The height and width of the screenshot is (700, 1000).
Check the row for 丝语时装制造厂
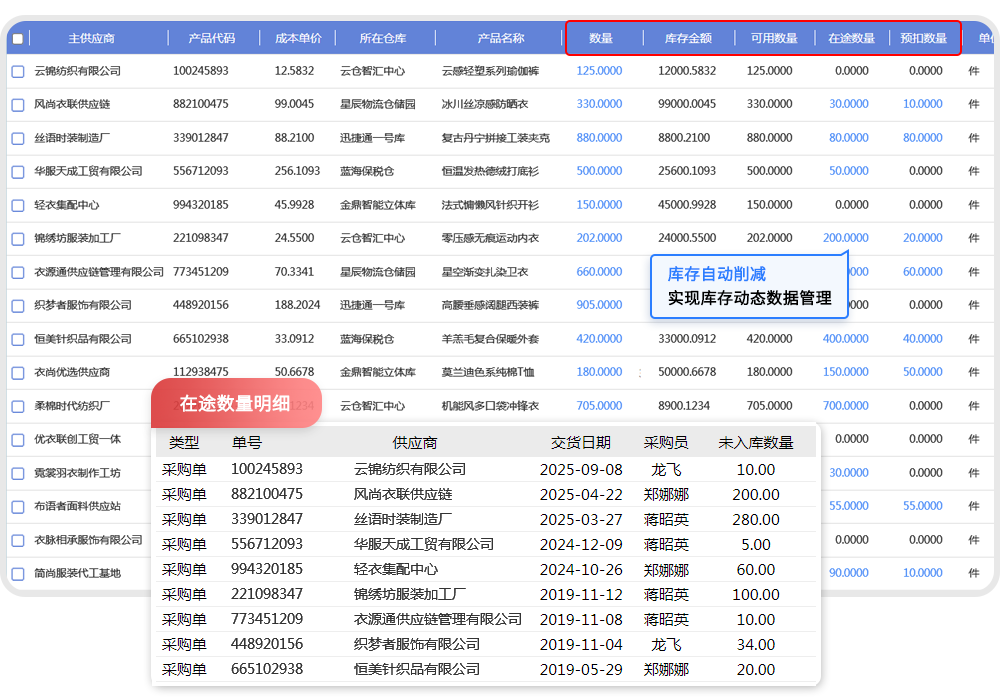click(18, 138)
